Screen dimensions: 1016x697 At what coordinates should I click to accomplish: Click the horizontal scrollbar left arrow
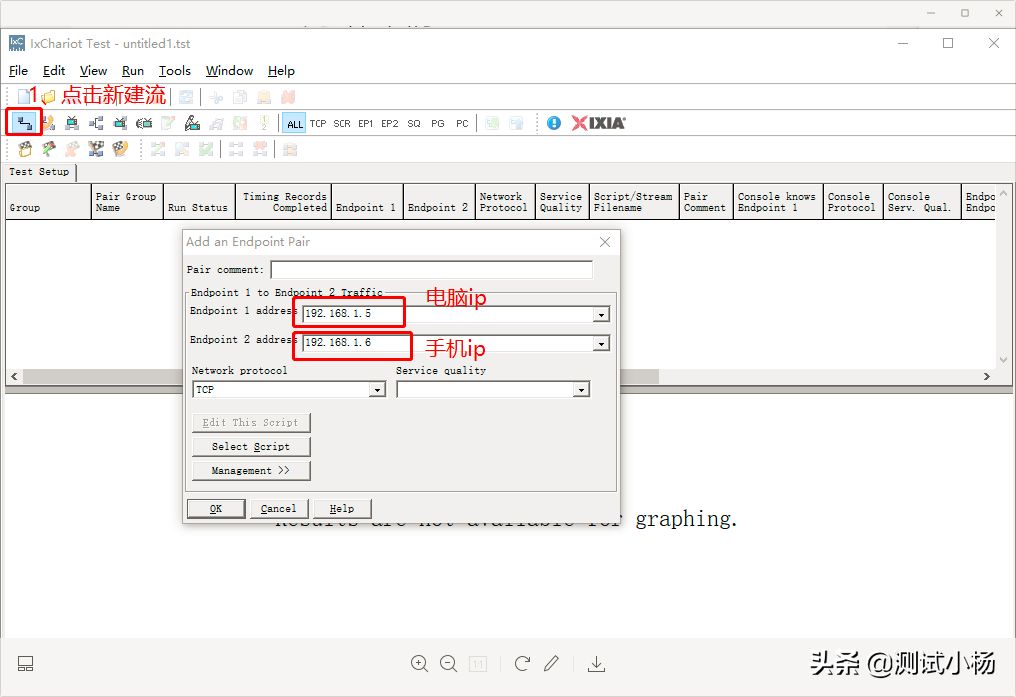[x=14, y=376]
